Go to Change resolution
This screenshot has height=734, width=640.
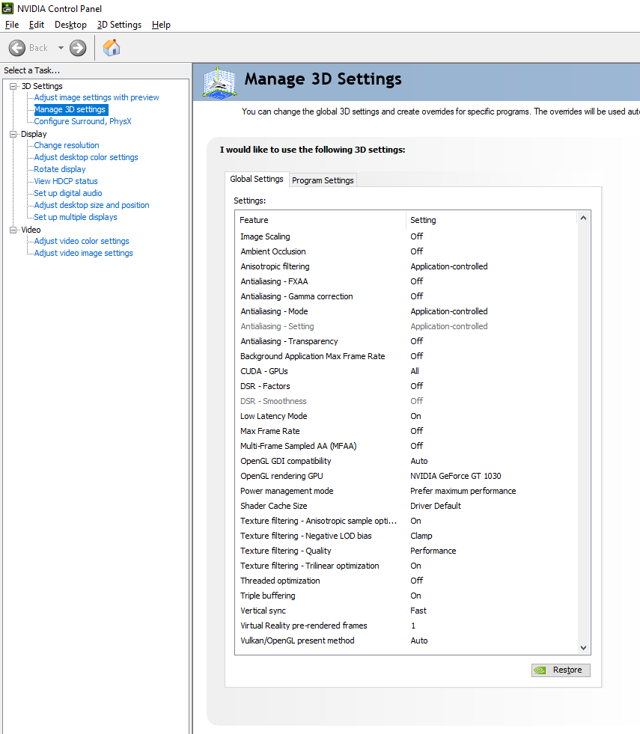(66, 145)
